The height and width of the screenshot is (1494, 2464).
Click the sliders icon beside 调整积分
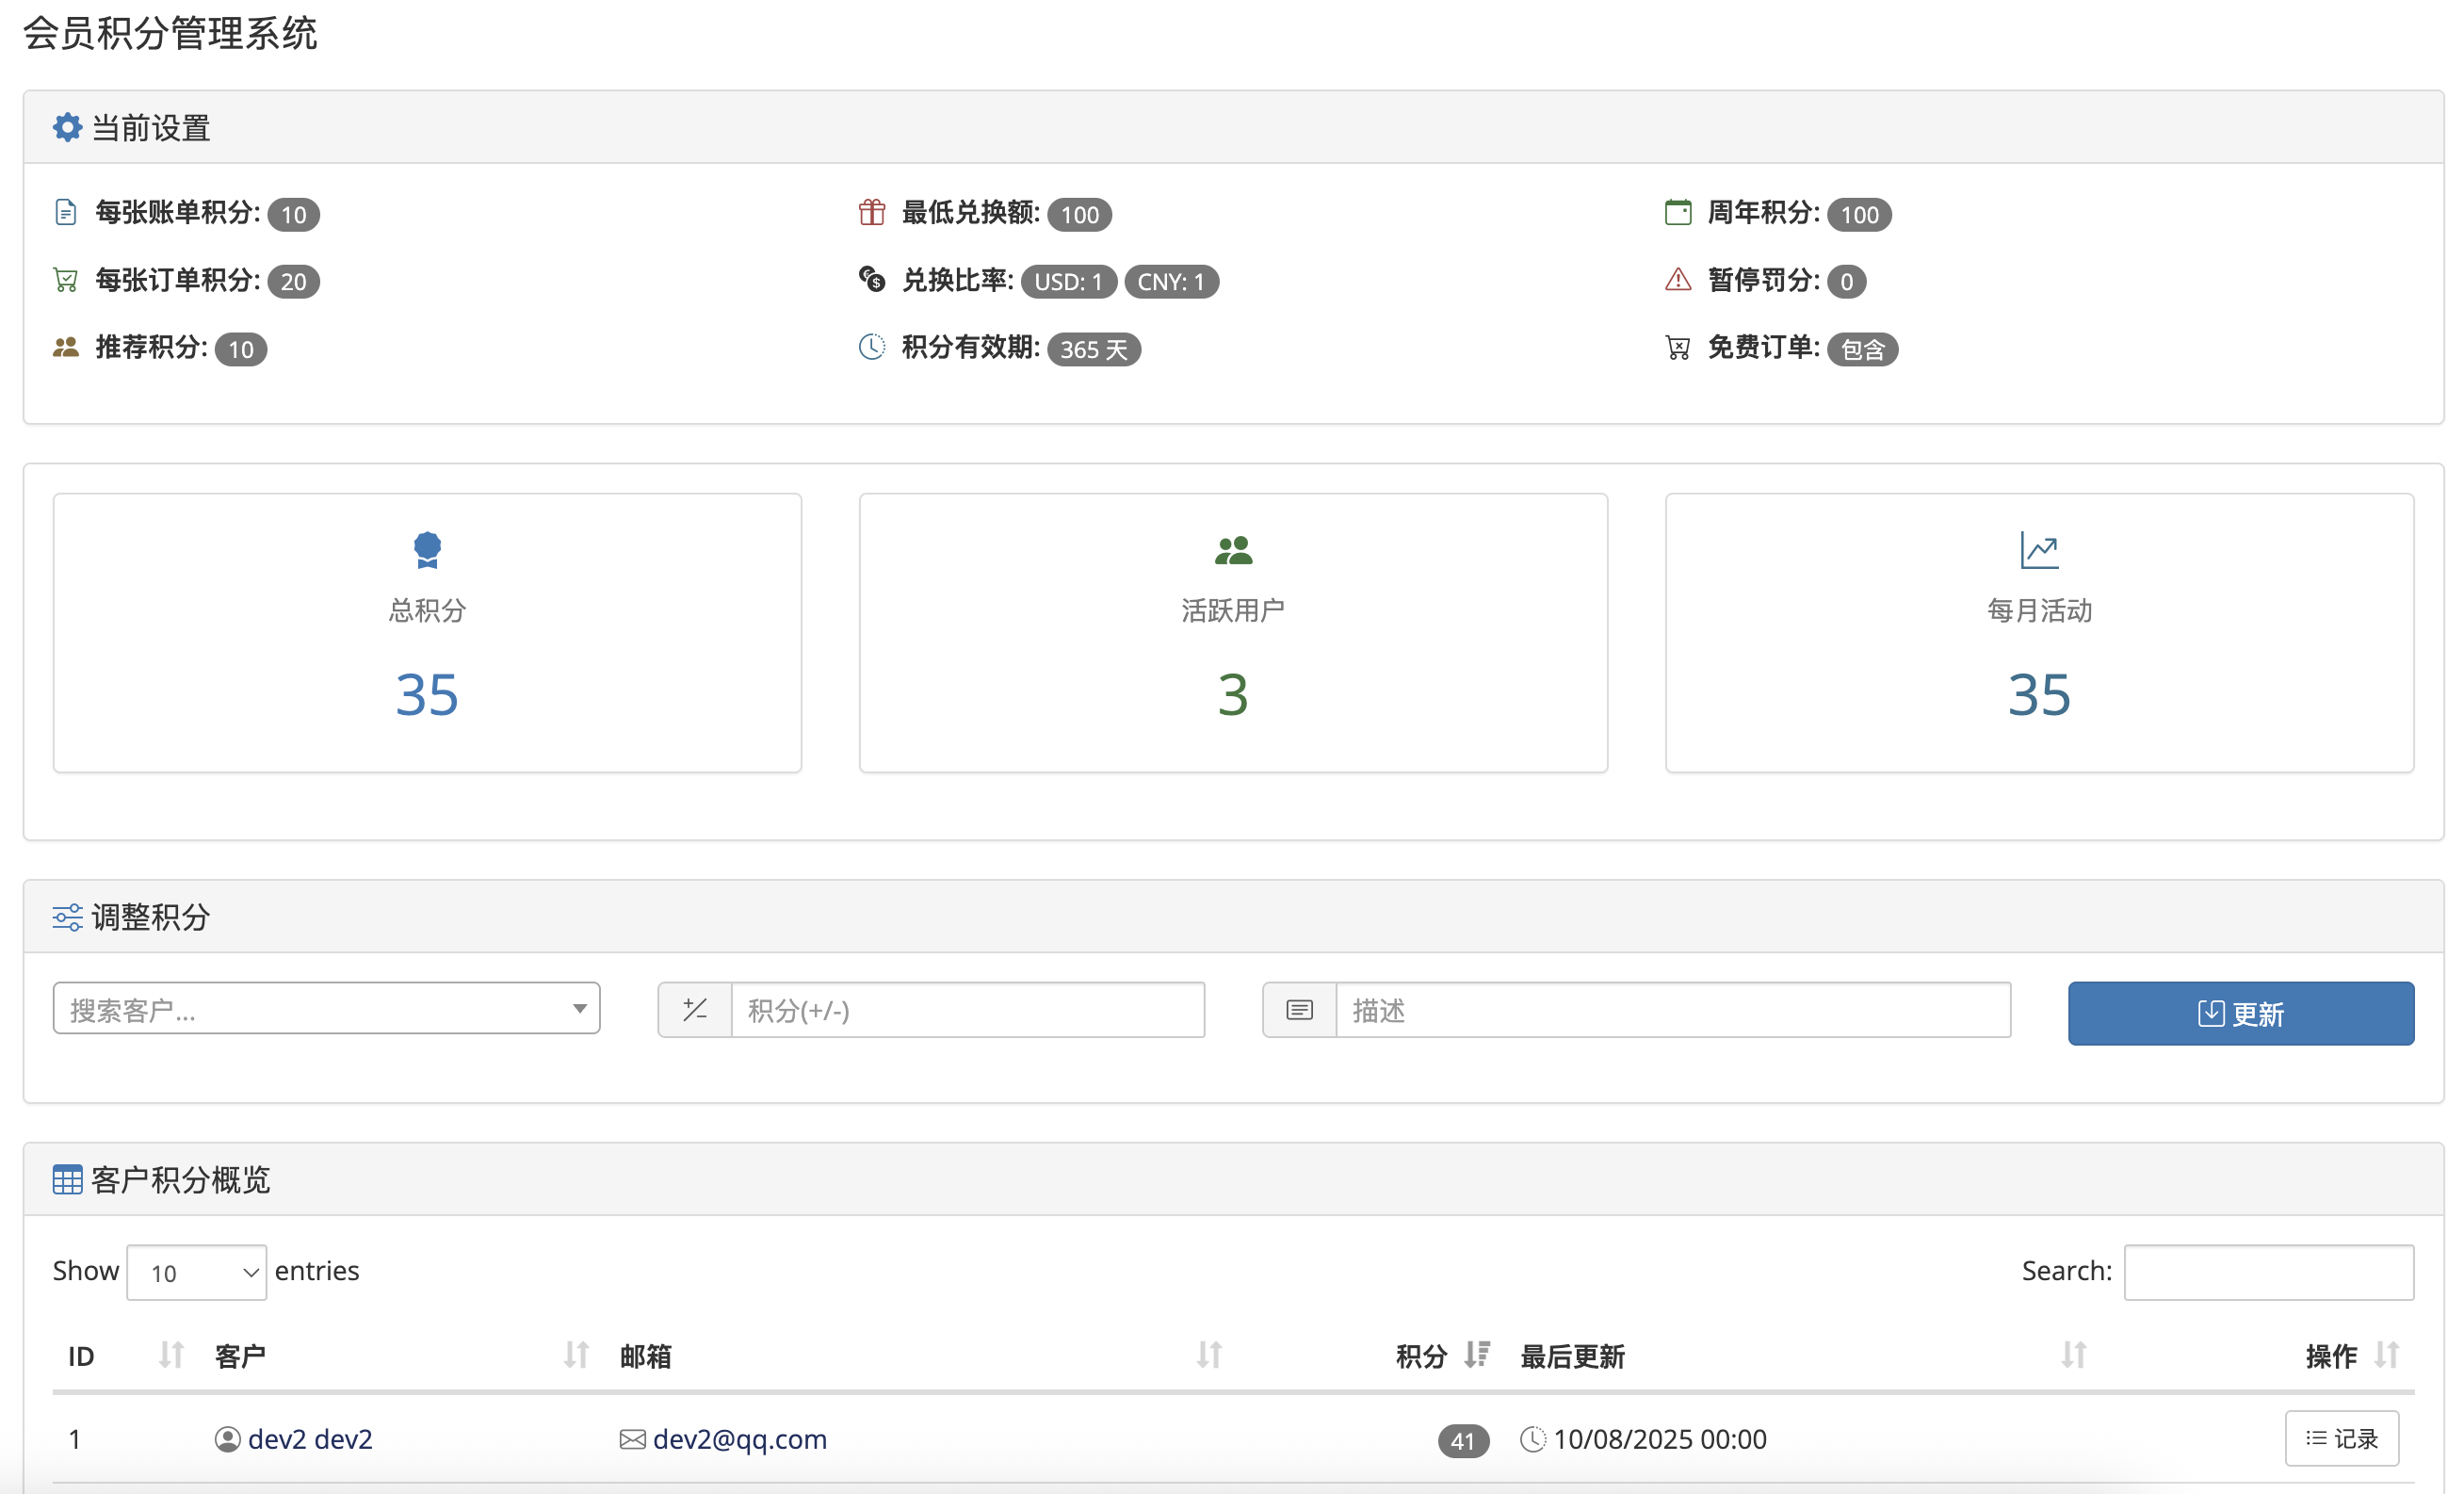coord(67,916)
